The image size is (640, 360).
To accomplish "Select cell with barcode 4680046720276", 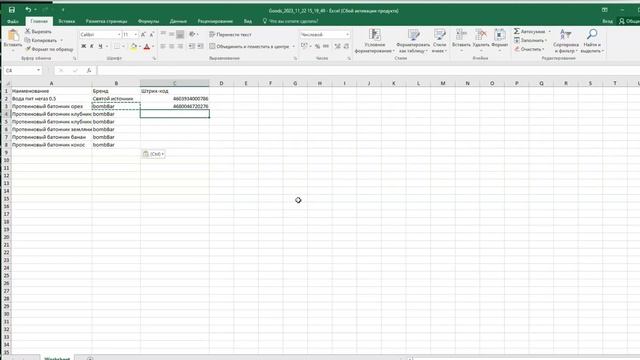I will tap(175, 106).
